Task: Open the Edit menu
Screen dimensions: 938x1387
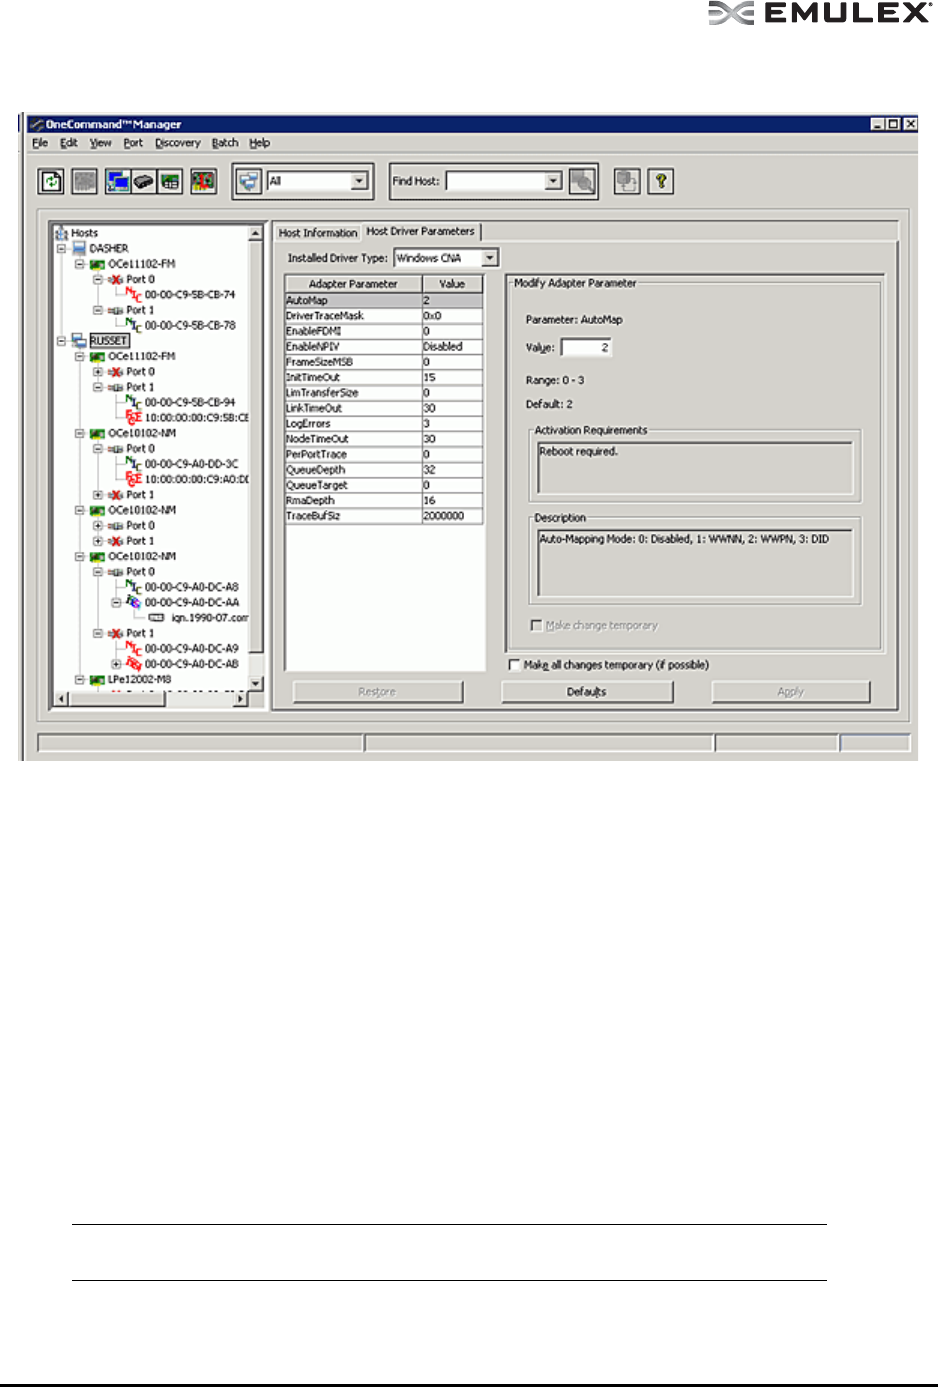Action: point(69,143)
